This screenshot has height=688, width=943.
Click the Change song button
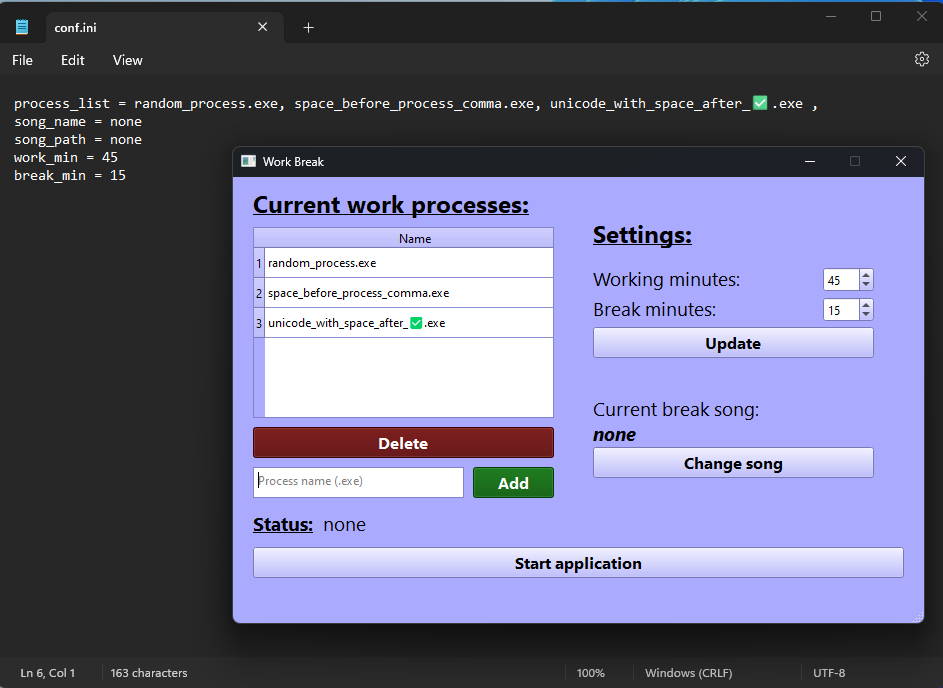733,463
